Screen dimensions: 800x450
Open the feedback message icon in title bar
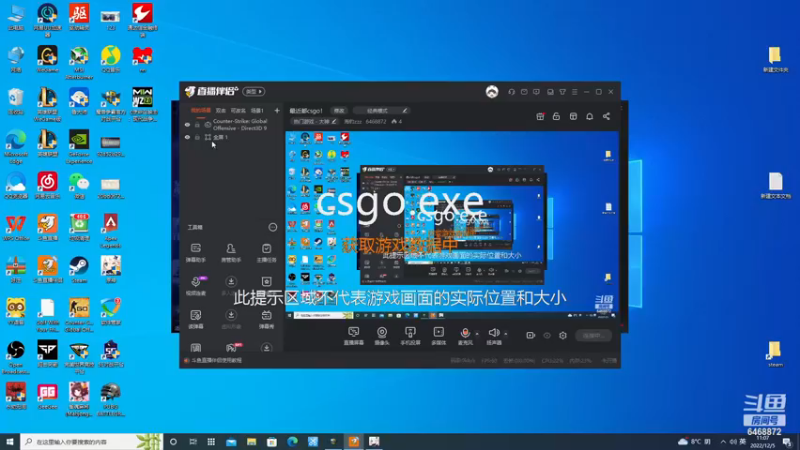pyautogui.click(x=536, y=92)
